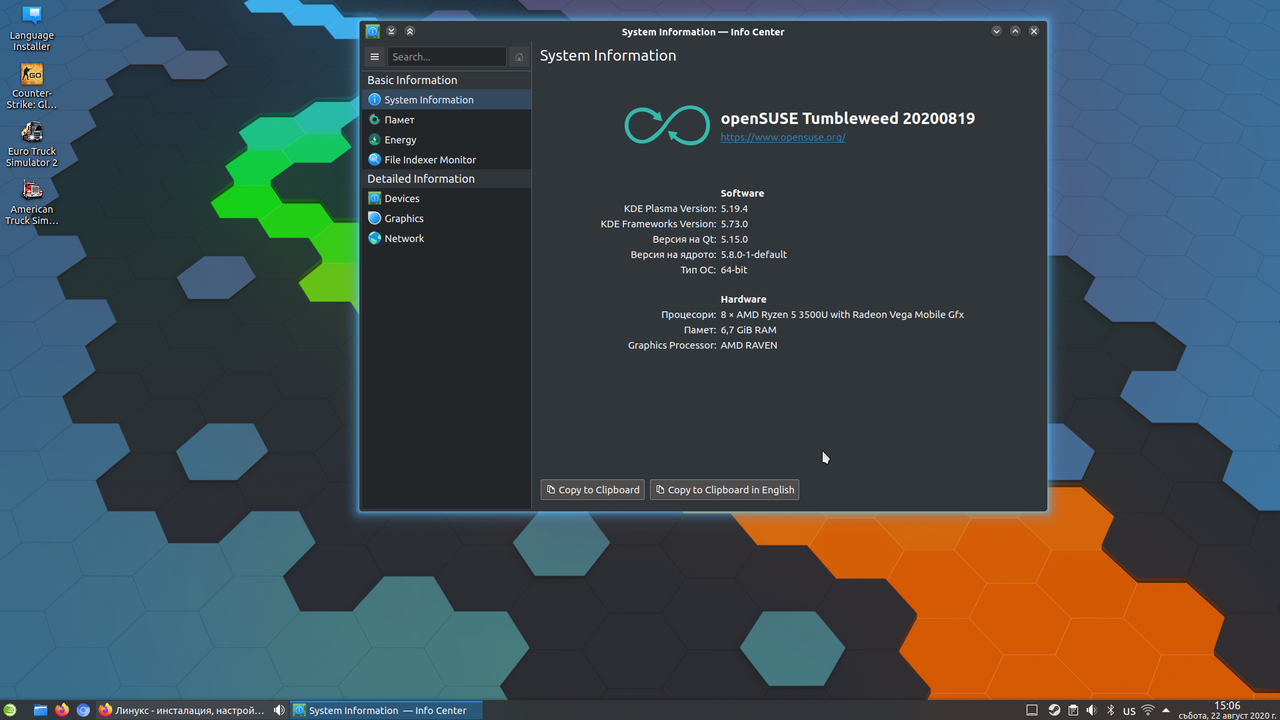Open the Graphics category
The width and height of the screenshot is (1280, 720).
pyautogui.click(x=446, y=219)
